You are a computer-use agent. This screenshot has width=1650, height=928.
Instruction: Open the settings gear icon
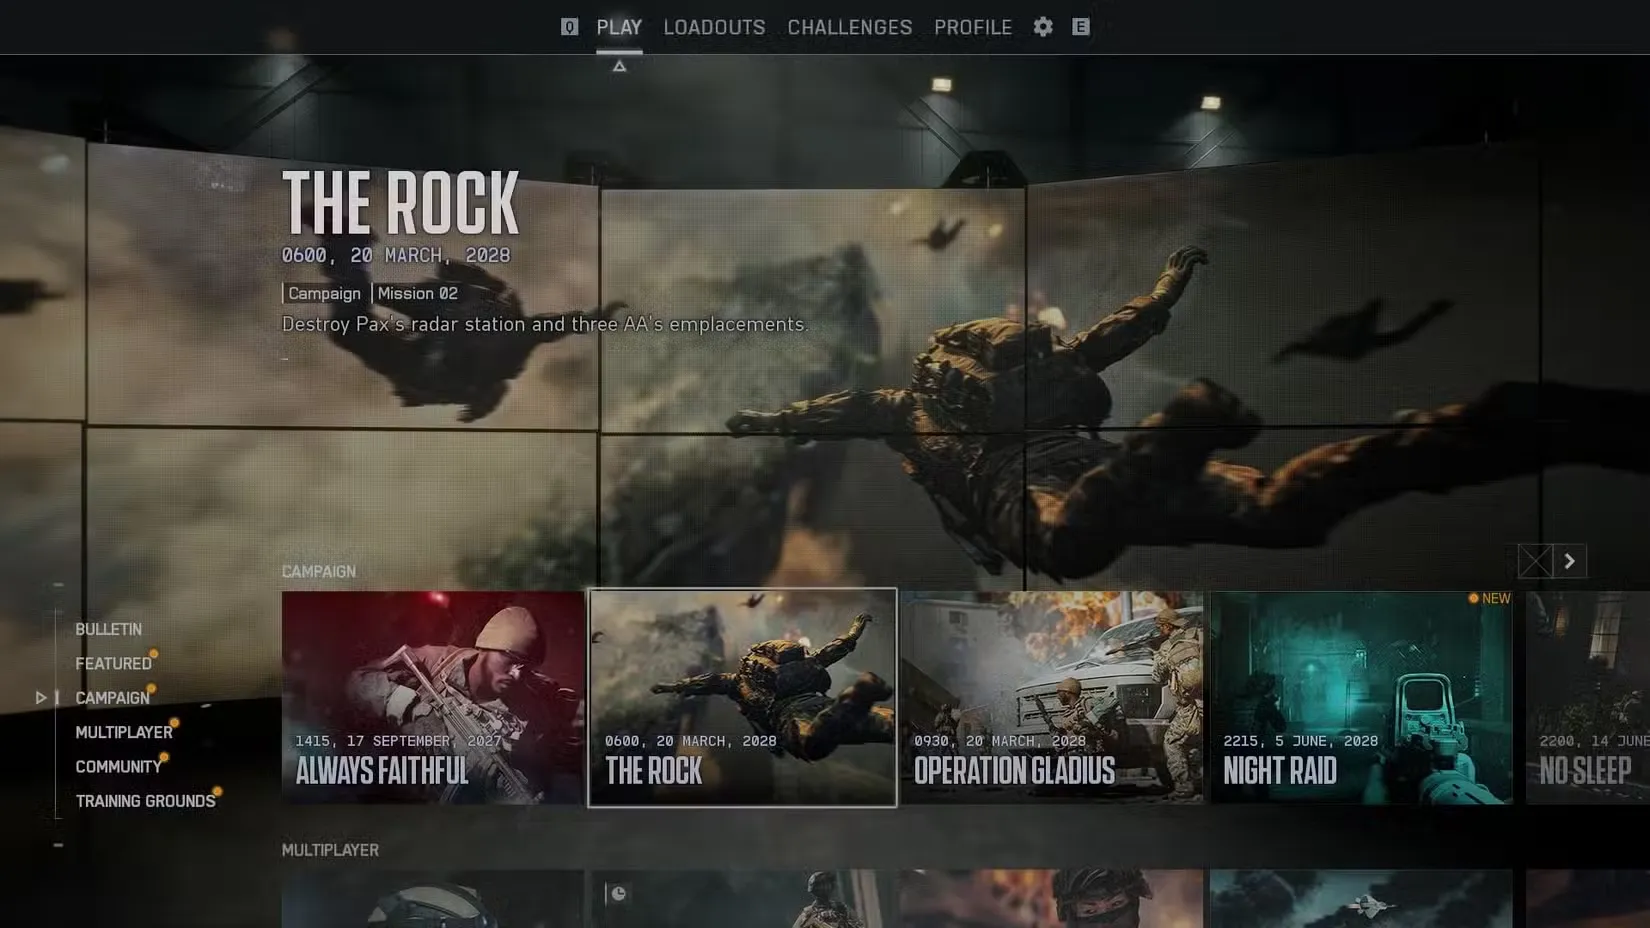click(x=1043, y=27)
